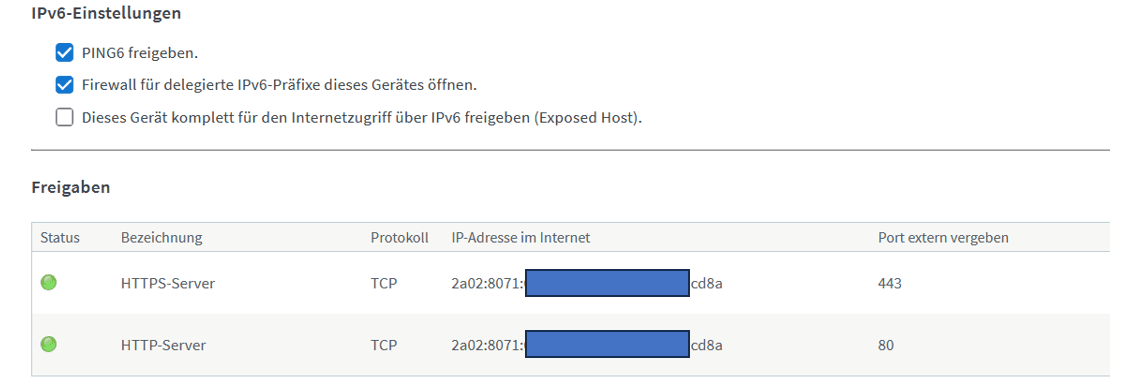Uncheck the PING6 freigeben checkbox
The image size is (1141, 387).
pos(65,53)
